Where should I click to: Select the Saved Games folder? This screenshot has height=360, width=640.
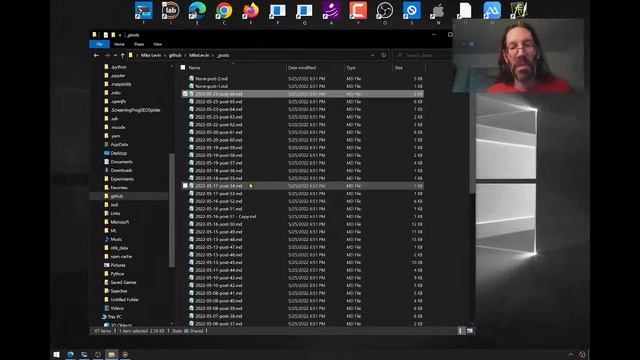pyautogui.click(x=123, y=282)
